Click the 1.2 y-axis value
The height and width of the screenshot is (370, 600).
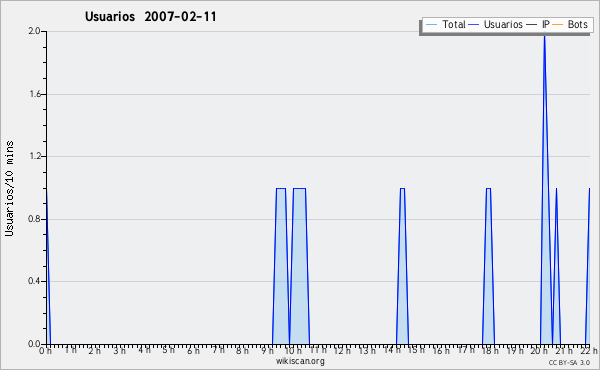(x=34, y=156)
